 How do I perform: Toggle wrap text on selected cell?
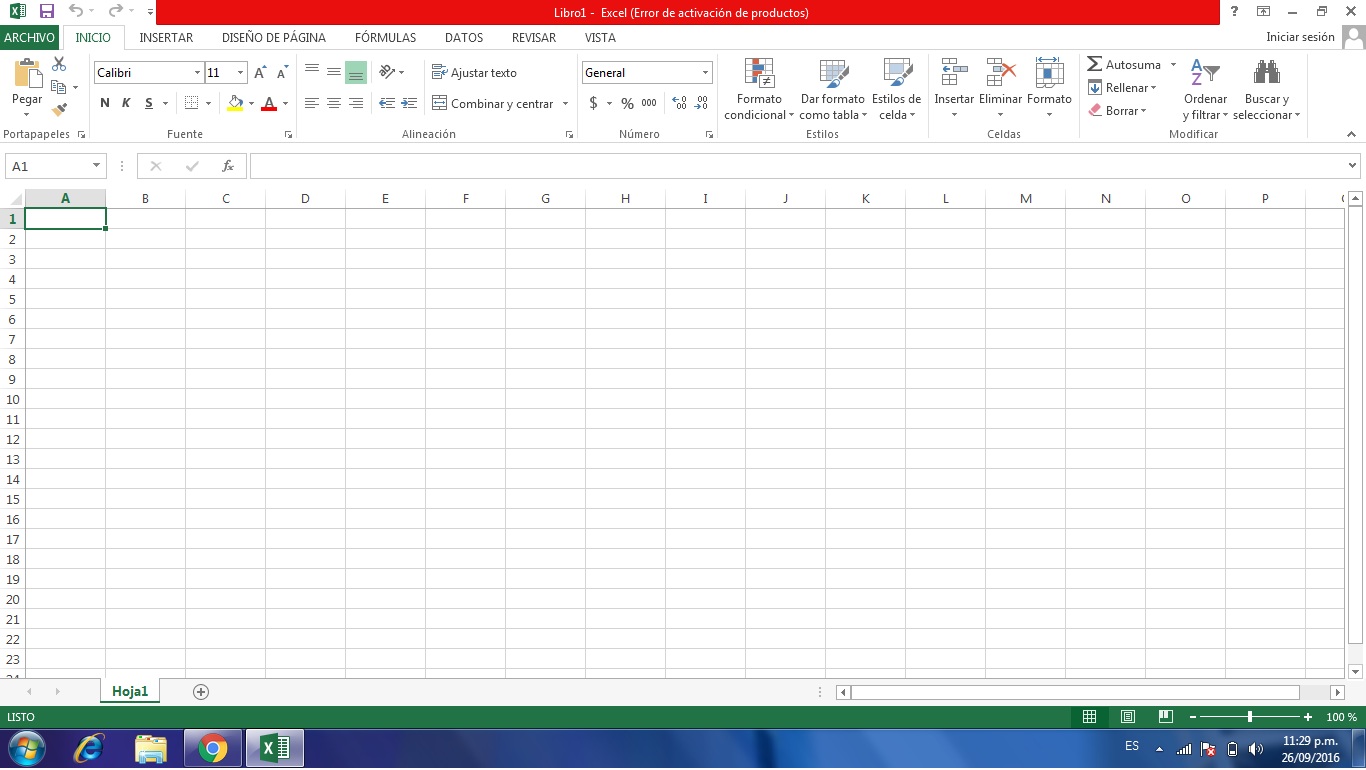tap(477, 72)
